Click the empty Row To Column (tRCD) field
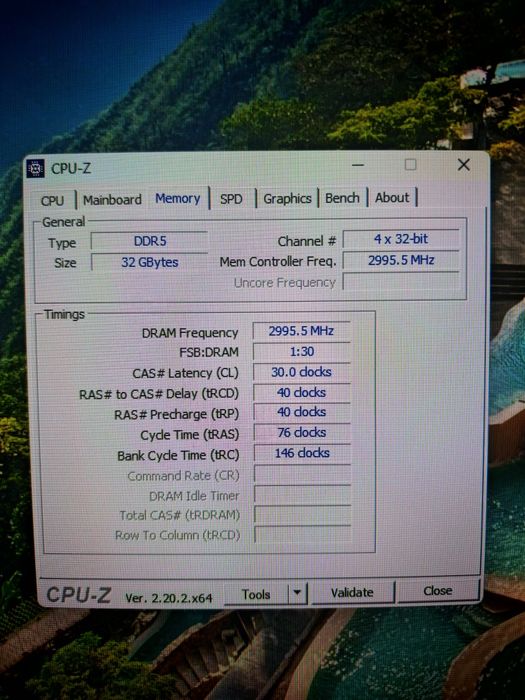The height and width of the screenshot is (700, 525). (x=303, y=534)
